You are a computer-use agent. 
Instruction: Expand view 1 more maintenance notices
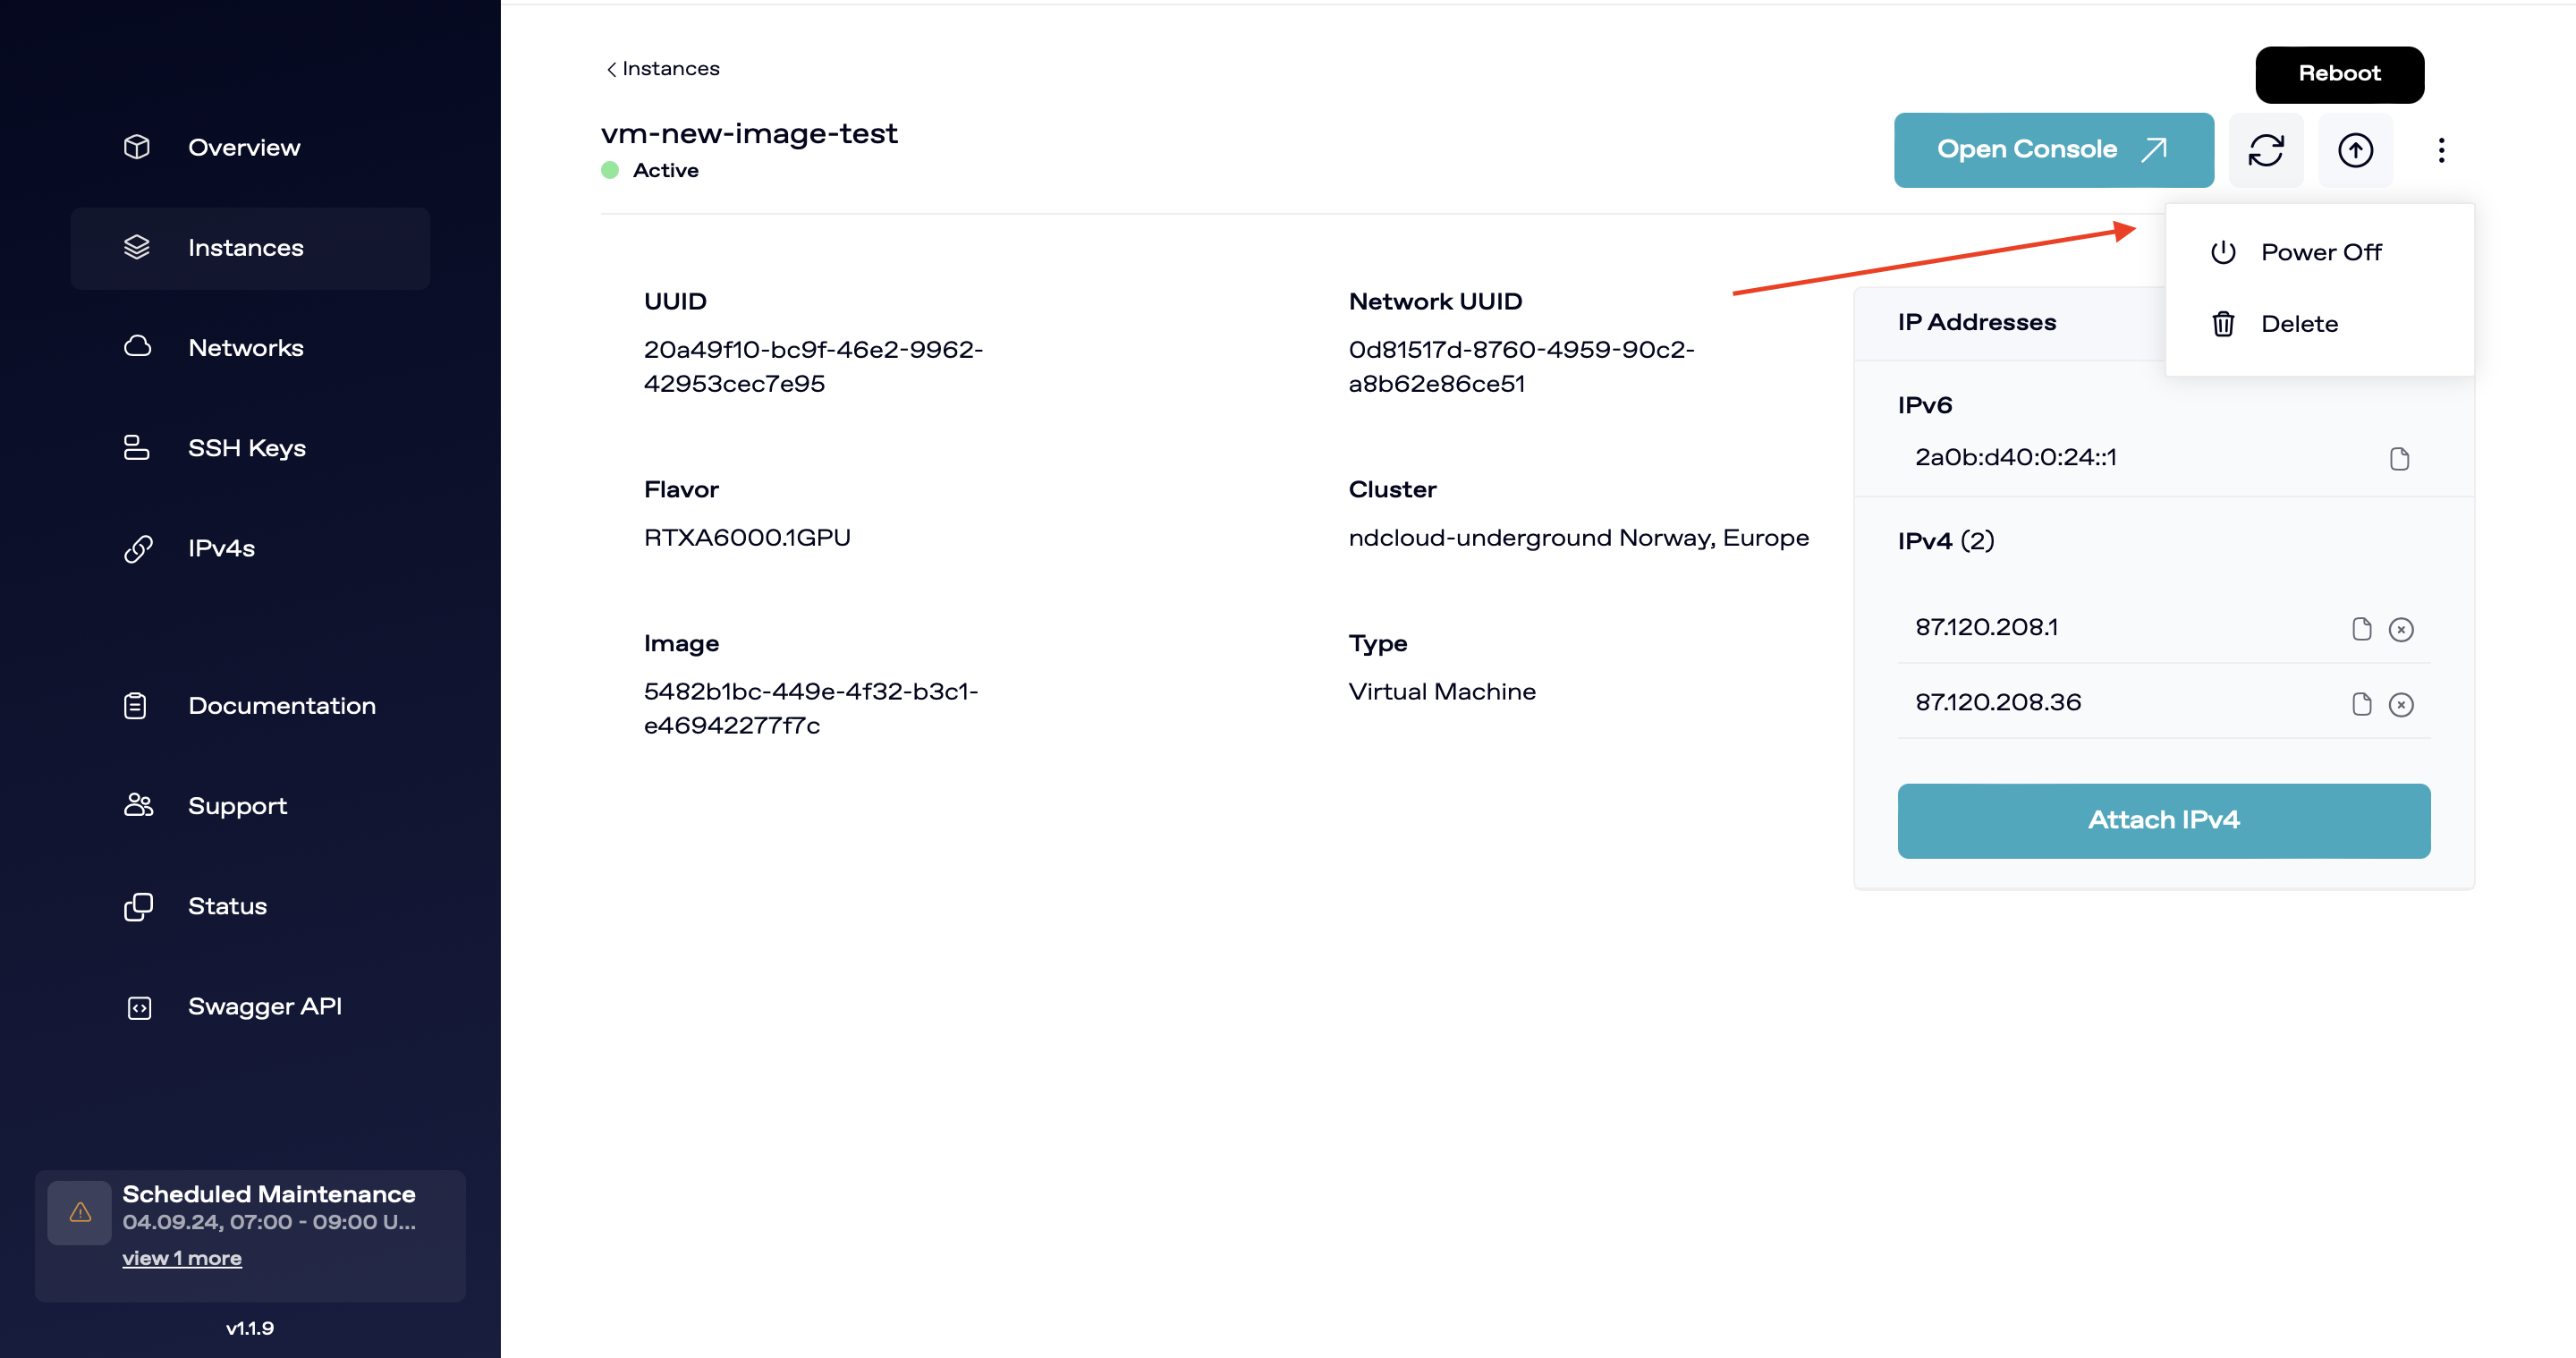click(x=182, y=1258)
